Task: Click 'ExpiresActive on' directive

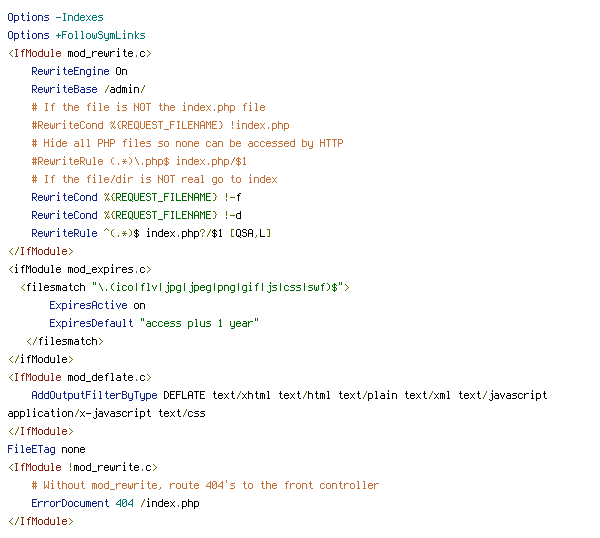Action: [97, 305]
